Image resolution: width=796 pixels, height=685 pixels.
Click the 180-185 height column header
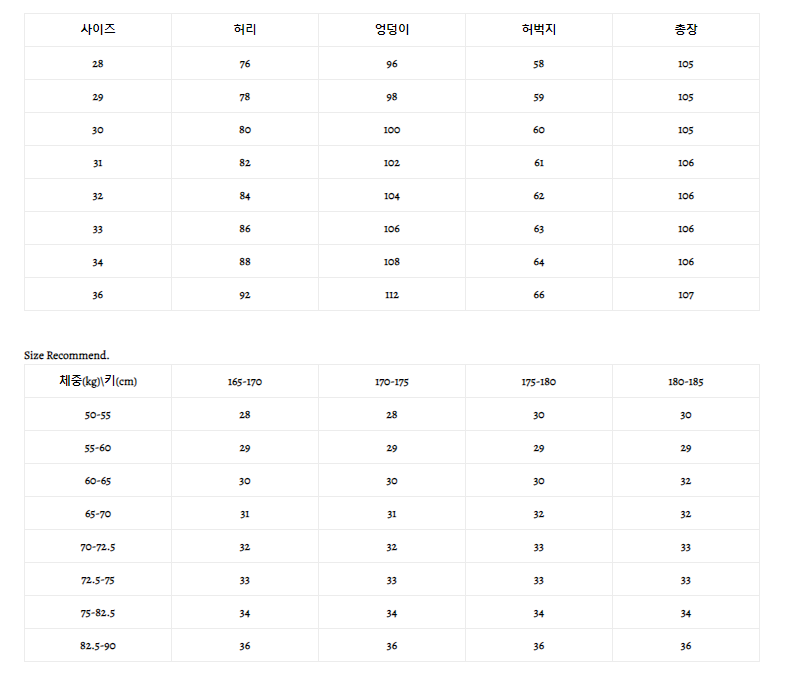pos(686,382)
